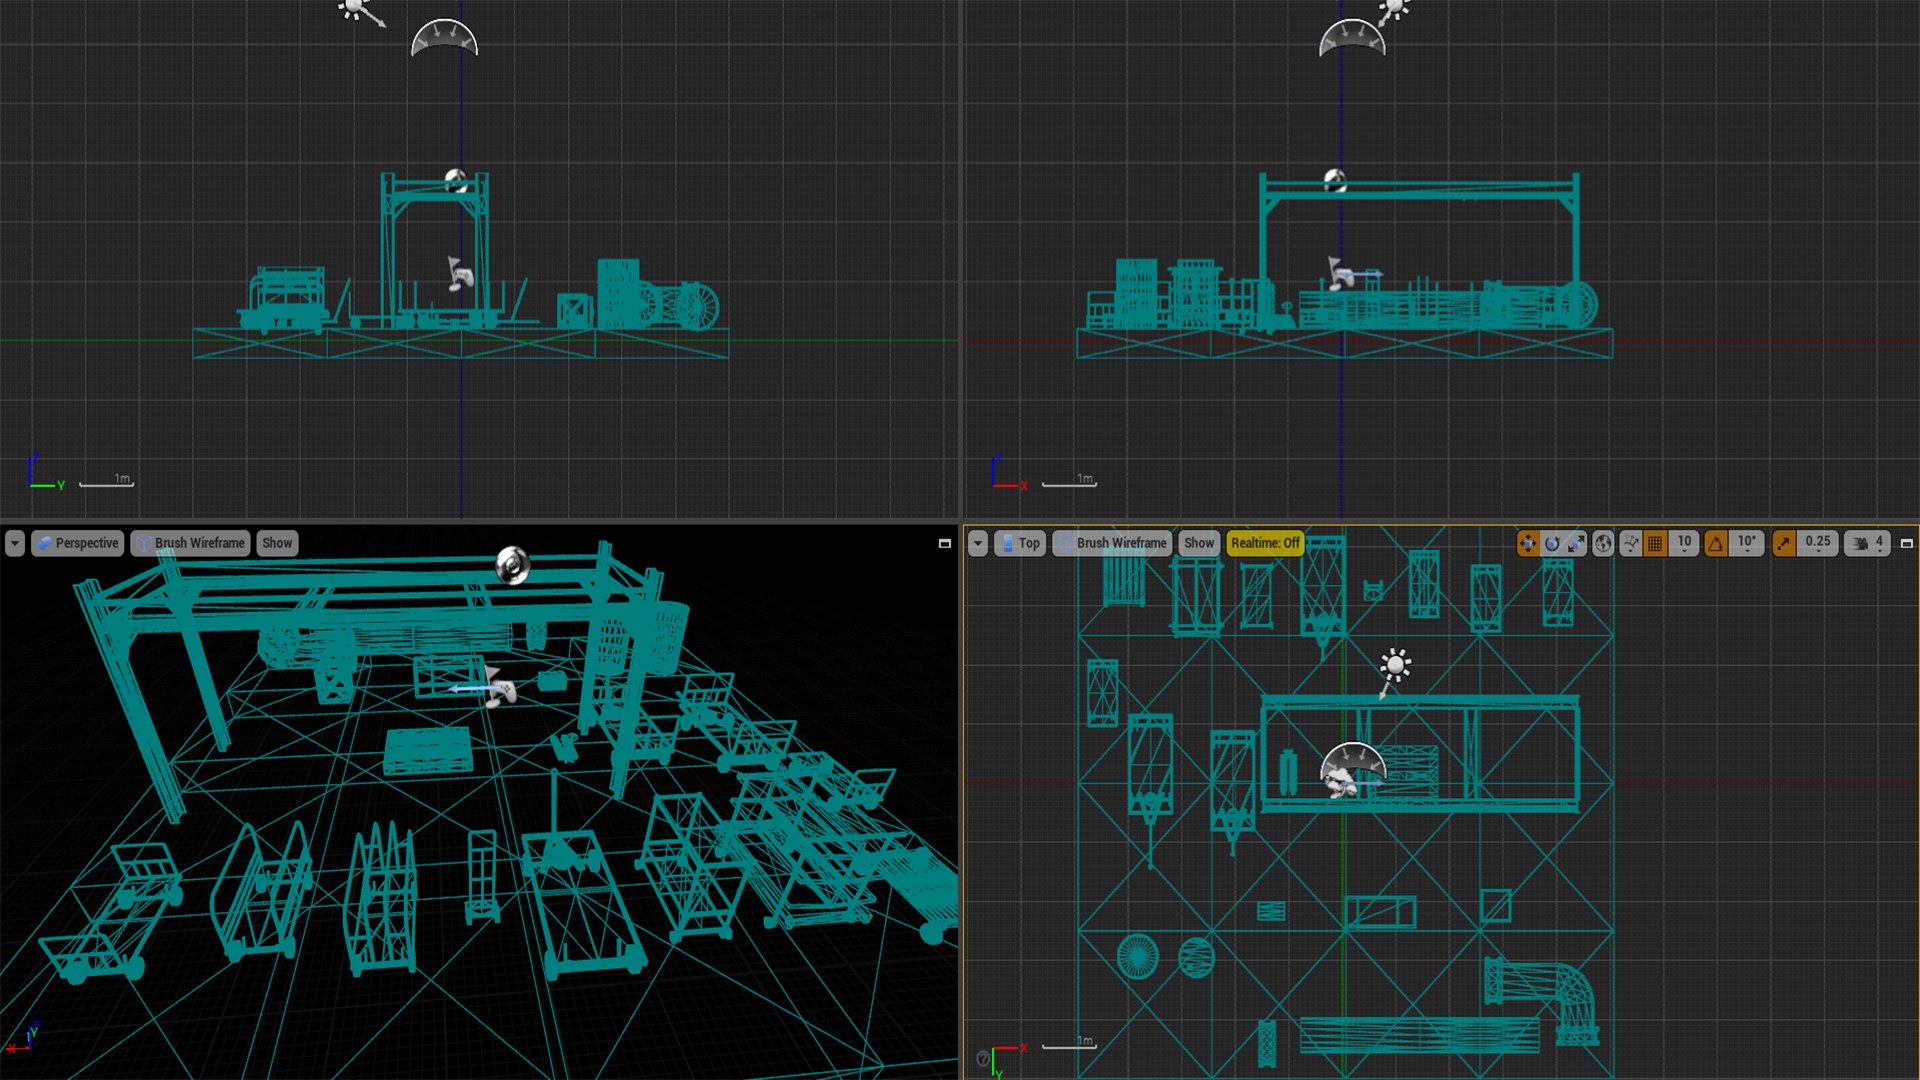Toggle world coordinate system globe icon
This screenshot has height=1080, width=1920.
[1603, 543]
